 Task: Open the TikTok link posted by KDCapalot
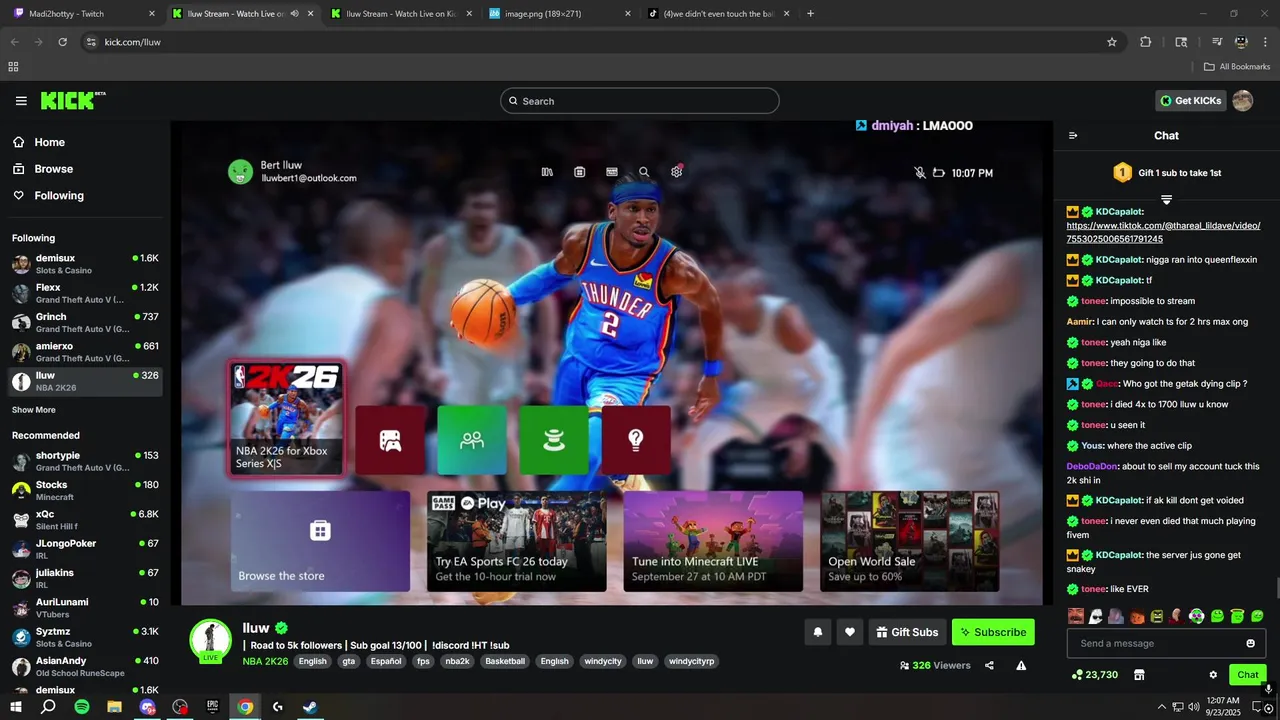click(x=1163, y=232)
